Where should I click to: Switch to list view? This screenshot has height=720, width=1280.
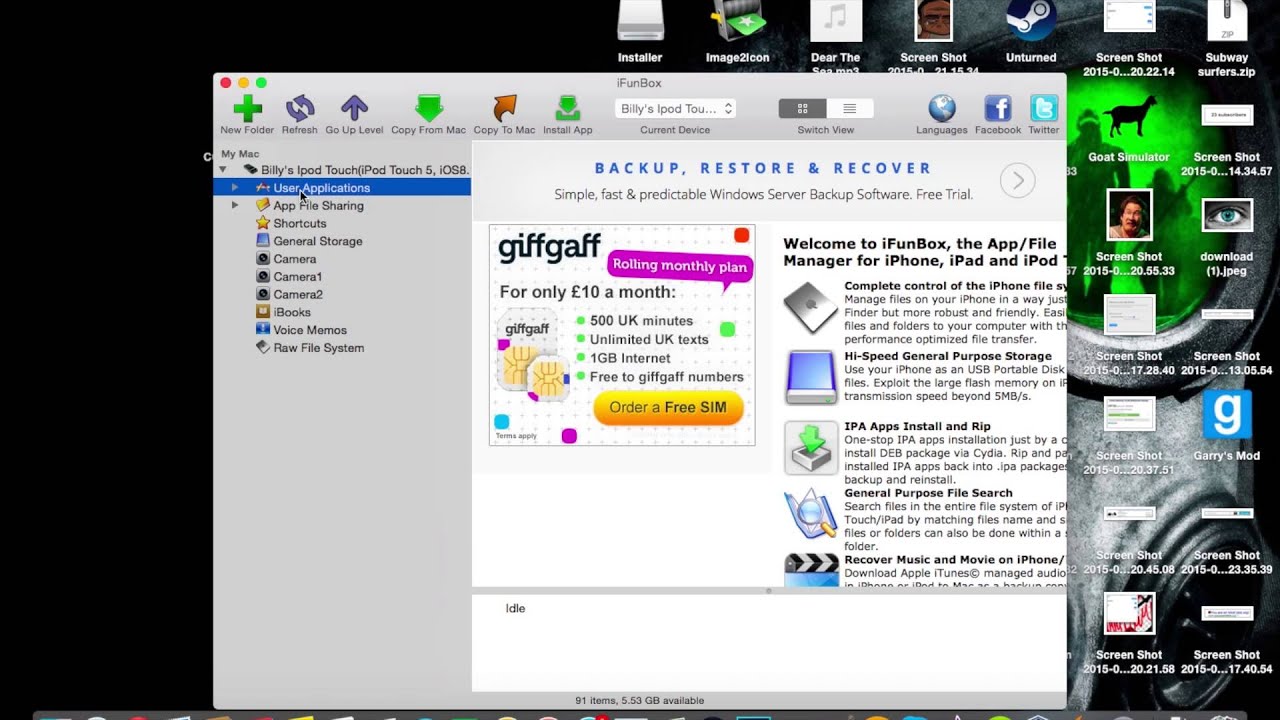point(849,108)
